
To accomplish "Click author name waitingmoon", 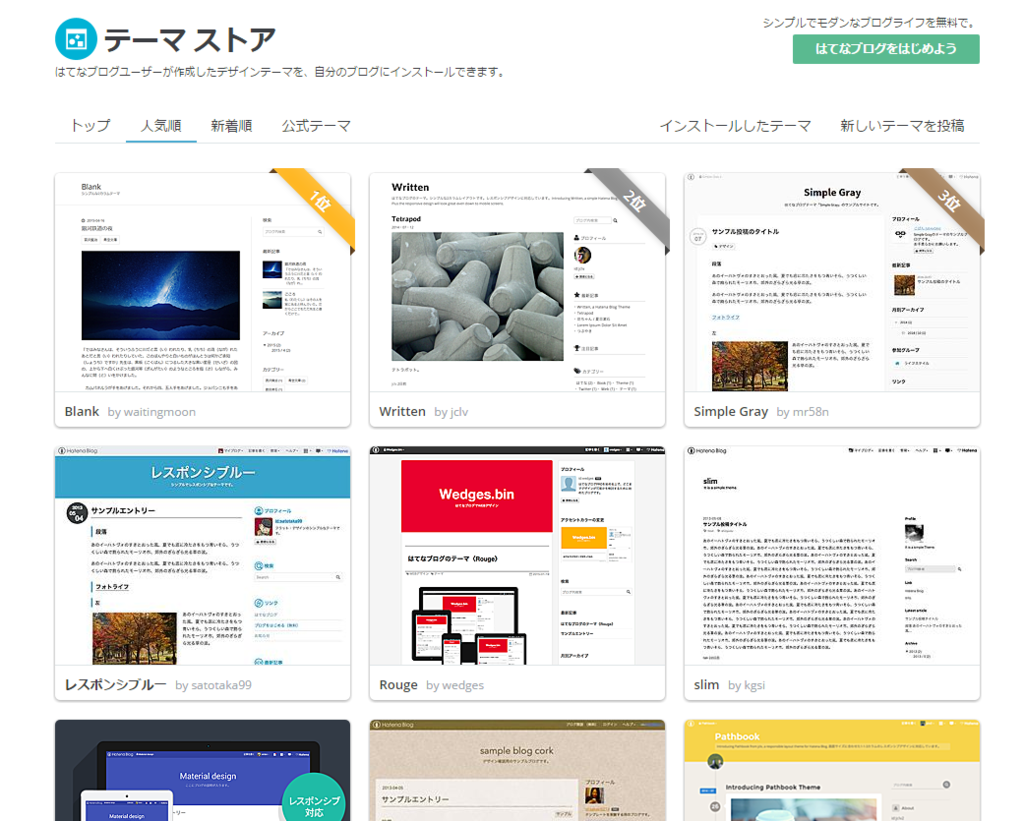I will coord(159,412).
